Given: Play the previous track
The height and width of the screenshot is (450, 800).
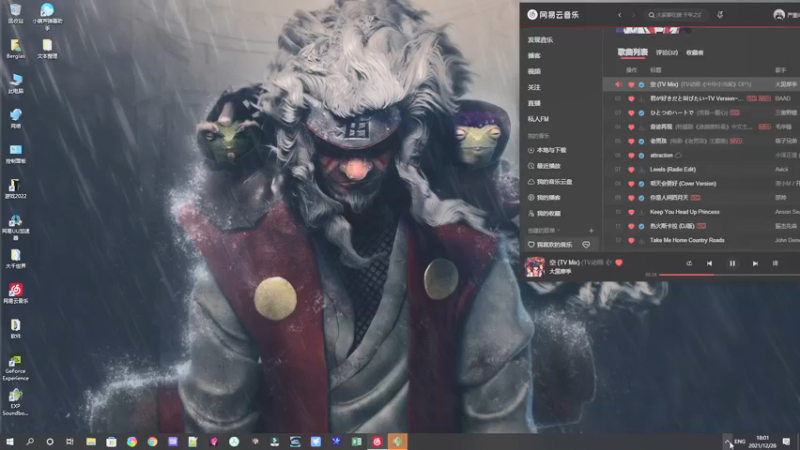Looking at the screenshot, I should (709, 263).
